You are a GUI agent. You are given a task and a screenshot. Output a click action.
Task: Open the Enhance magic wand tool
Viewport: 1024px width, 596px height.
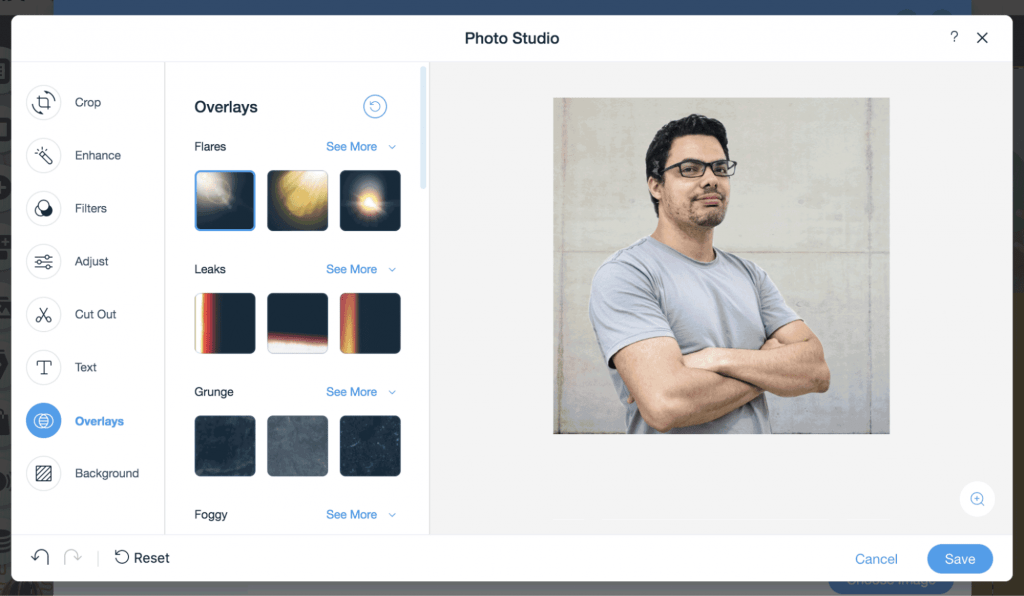click(x=44, y=155)
